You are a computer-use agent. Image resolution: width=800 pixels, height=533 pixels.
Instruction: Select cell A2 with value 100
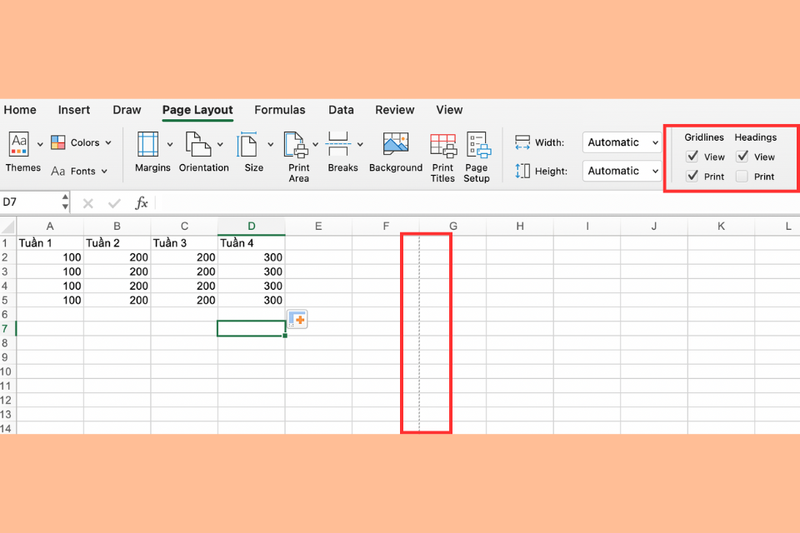50,257
